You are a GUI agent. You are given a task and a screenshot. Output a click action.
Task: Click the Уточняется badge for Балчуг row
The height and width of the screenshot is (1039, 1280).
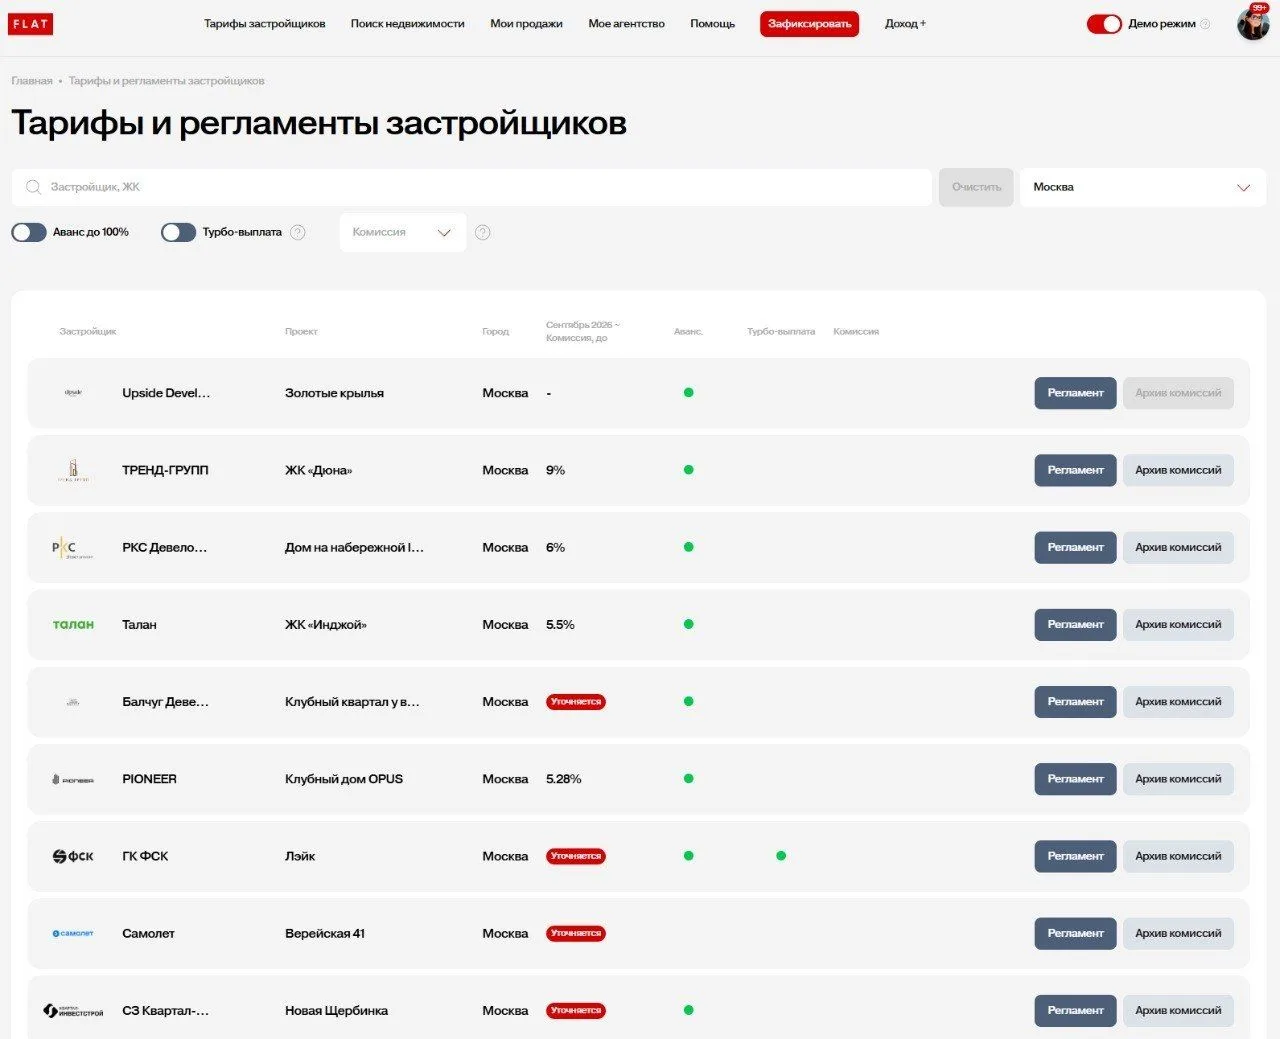coord(576,702)
